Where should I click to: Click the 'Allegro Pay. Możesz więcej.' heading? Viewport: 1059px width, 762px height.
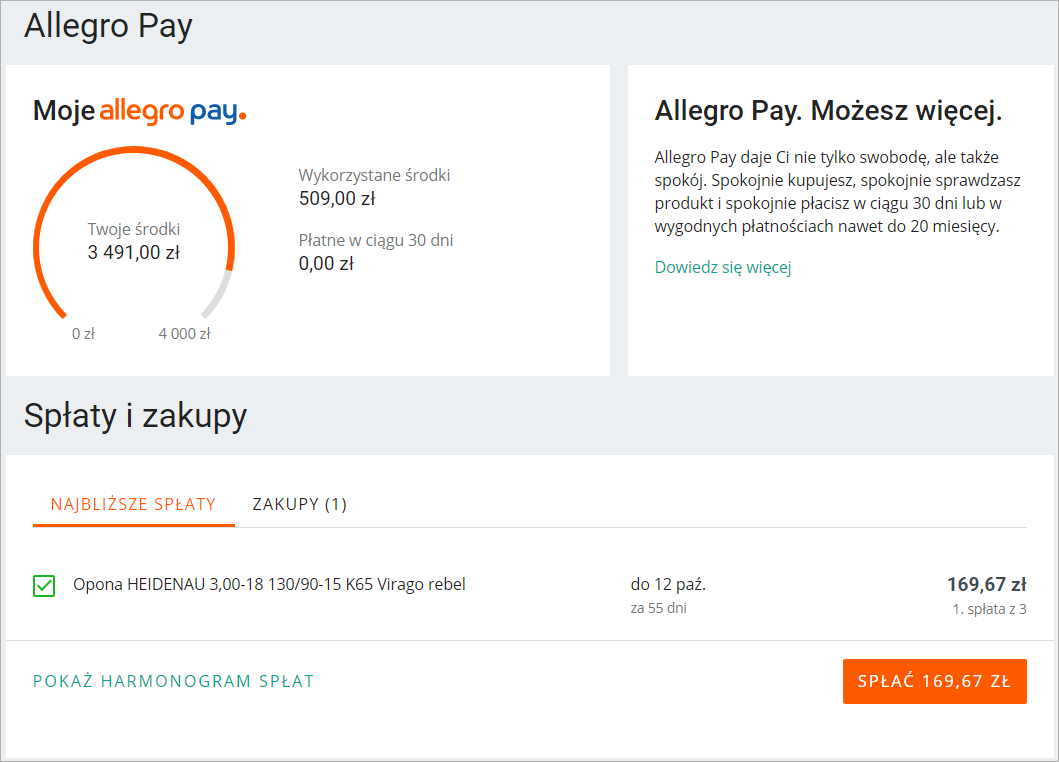(828, 111)
